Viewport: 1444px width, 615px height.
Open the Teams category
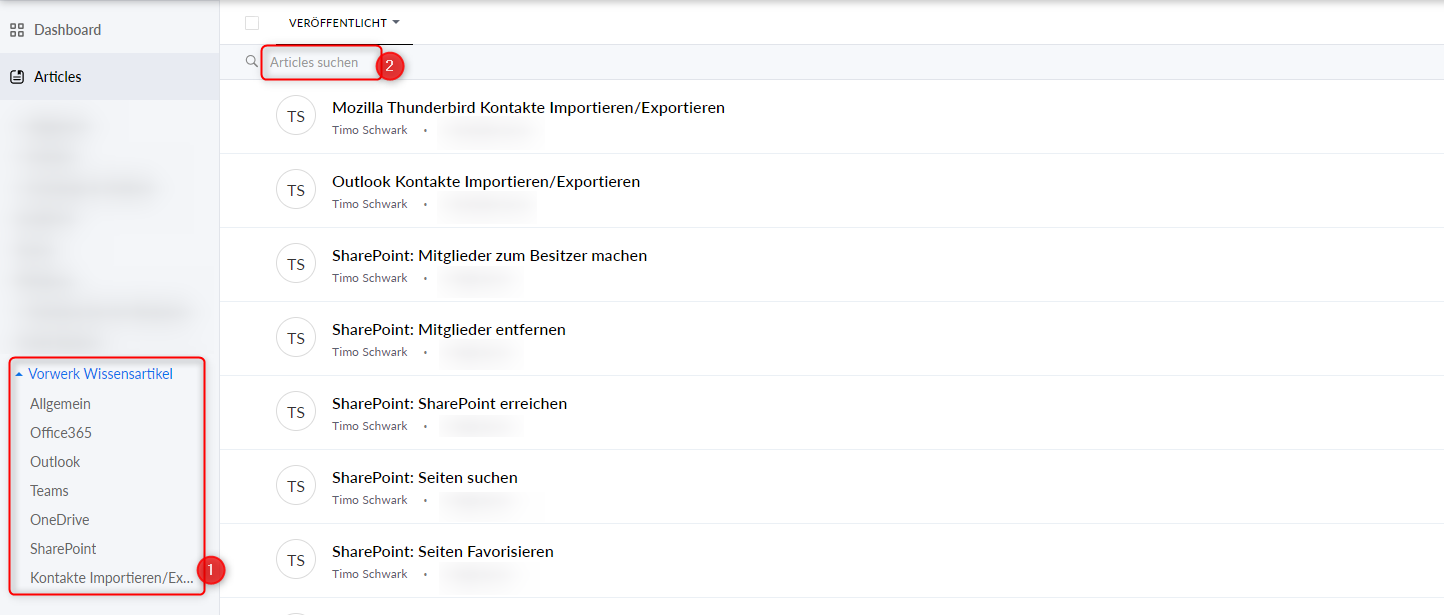pyautogui.click(x=49, y=491)
